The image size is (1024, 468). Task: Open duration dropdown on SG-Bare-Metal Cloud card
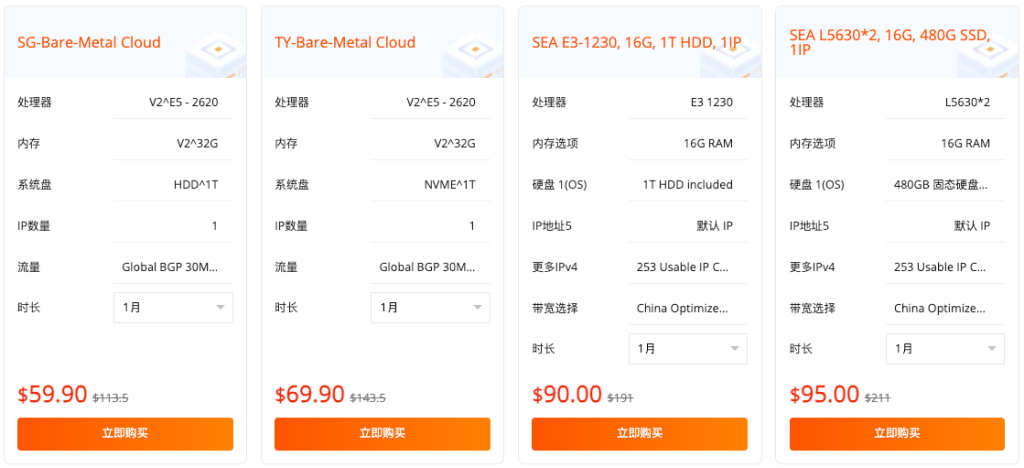pos(173,308)
